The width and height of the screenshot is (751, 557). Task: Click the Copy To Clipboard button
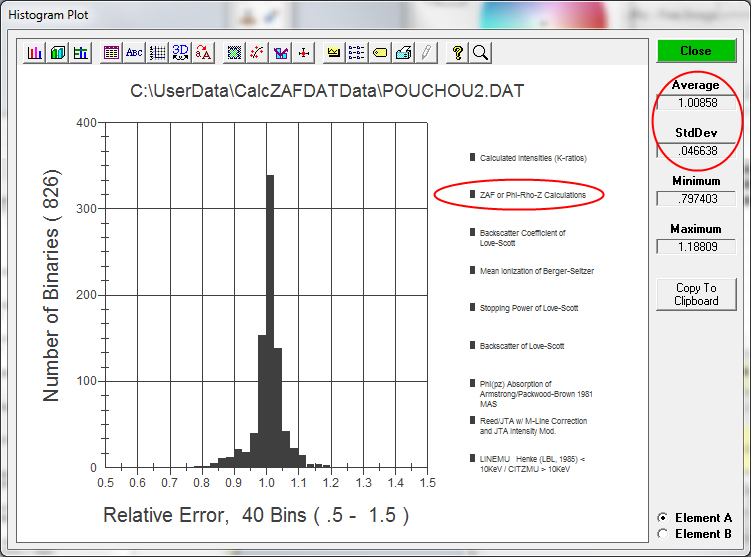(x=696, y=294)
